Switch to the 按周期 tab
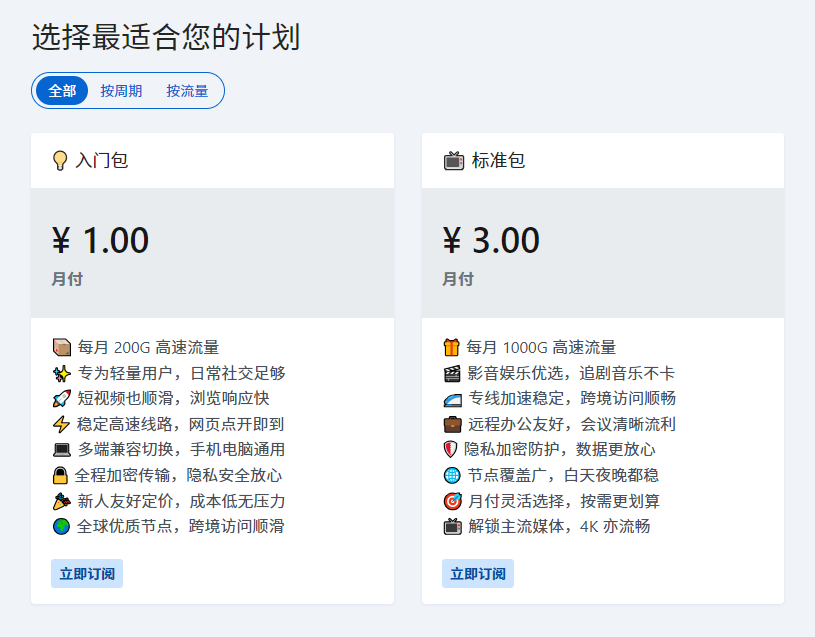This screenshot has width=815, height=637. point(121,91)
